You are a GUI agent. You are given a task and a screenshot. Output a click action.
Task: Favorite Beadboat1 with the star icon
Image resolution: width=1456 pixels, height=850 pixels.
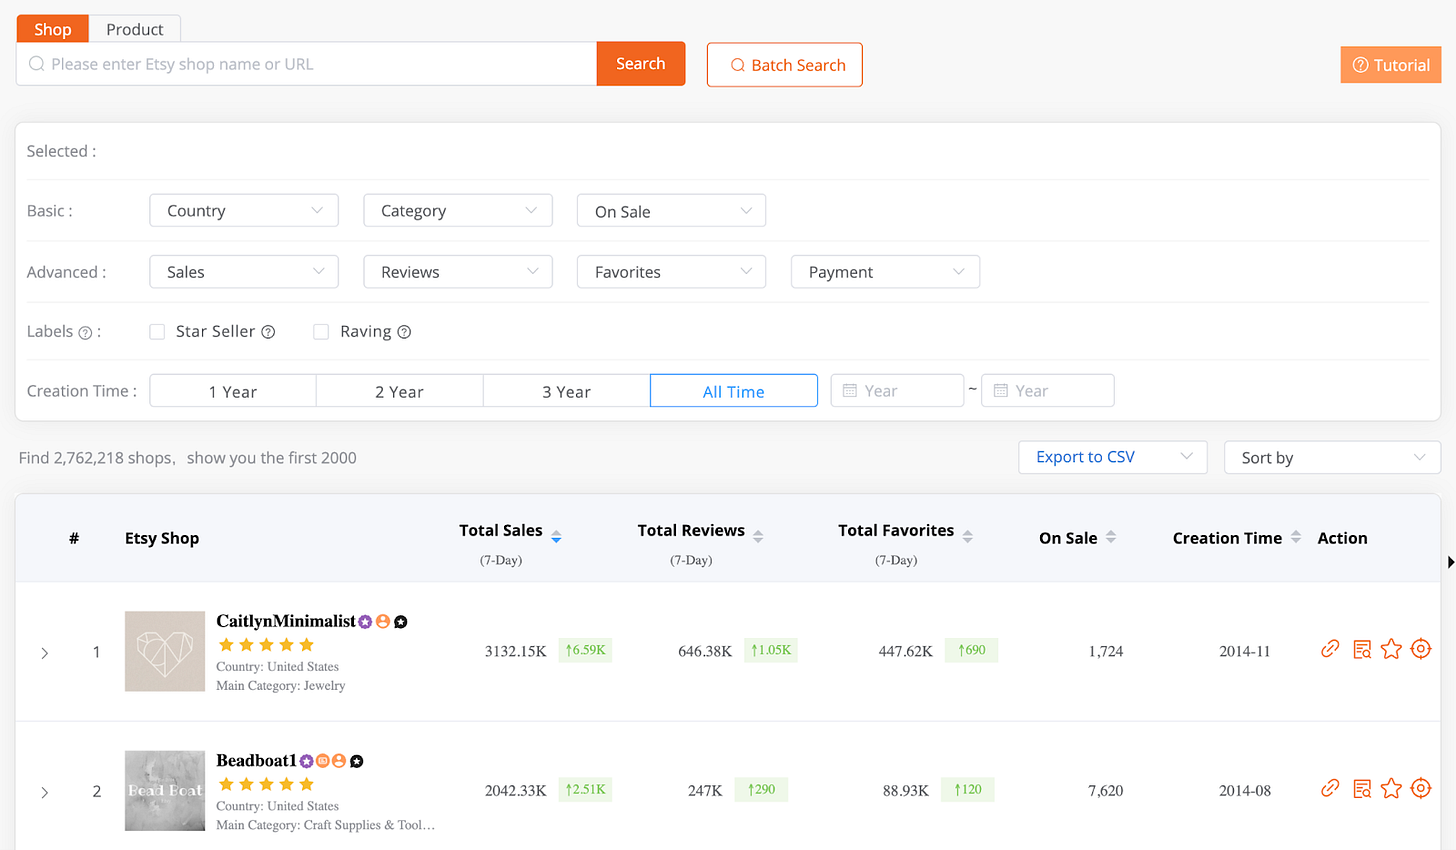click(1391, 789)
